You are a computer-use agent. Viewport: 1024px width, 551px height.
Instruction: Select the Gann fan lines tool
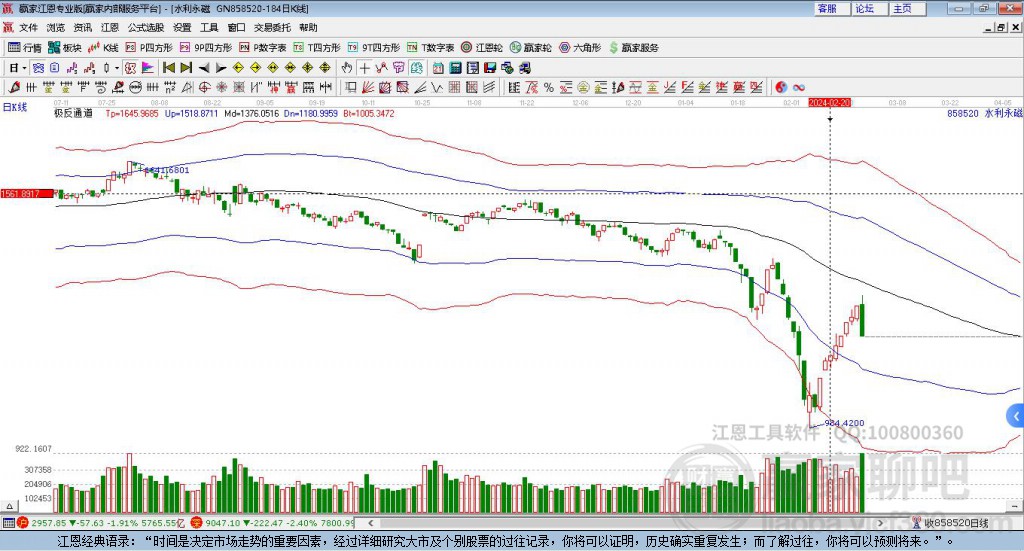pos(368,87)
